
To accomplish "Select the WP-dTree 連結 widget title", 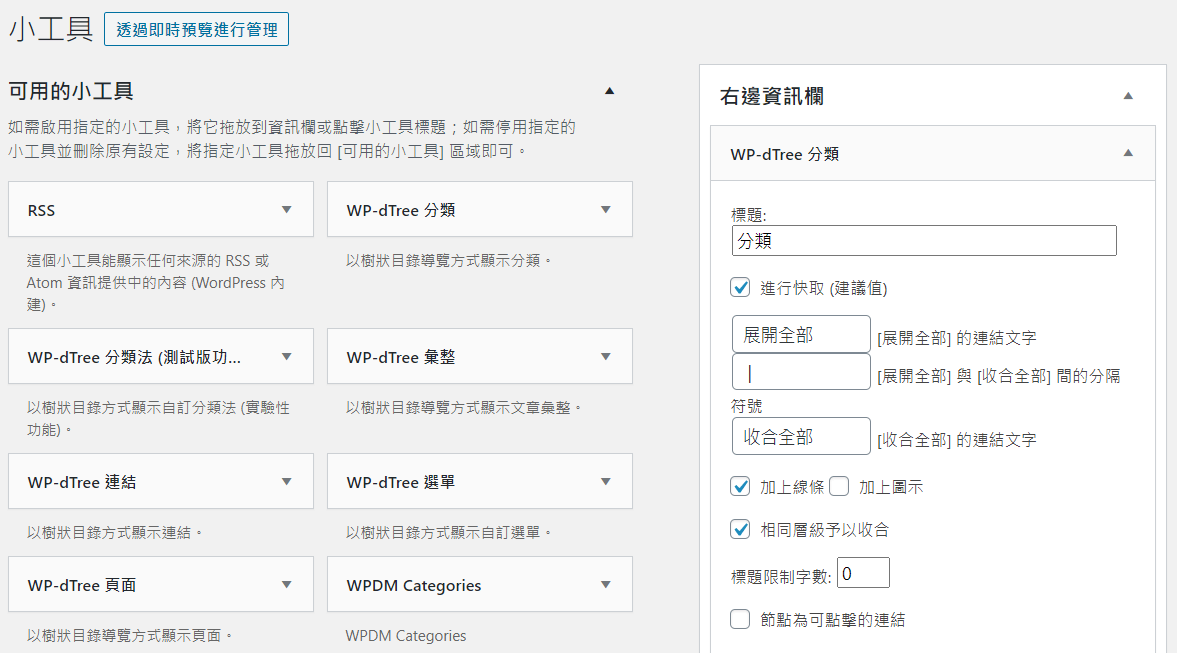I will click(x=82, y=482).
